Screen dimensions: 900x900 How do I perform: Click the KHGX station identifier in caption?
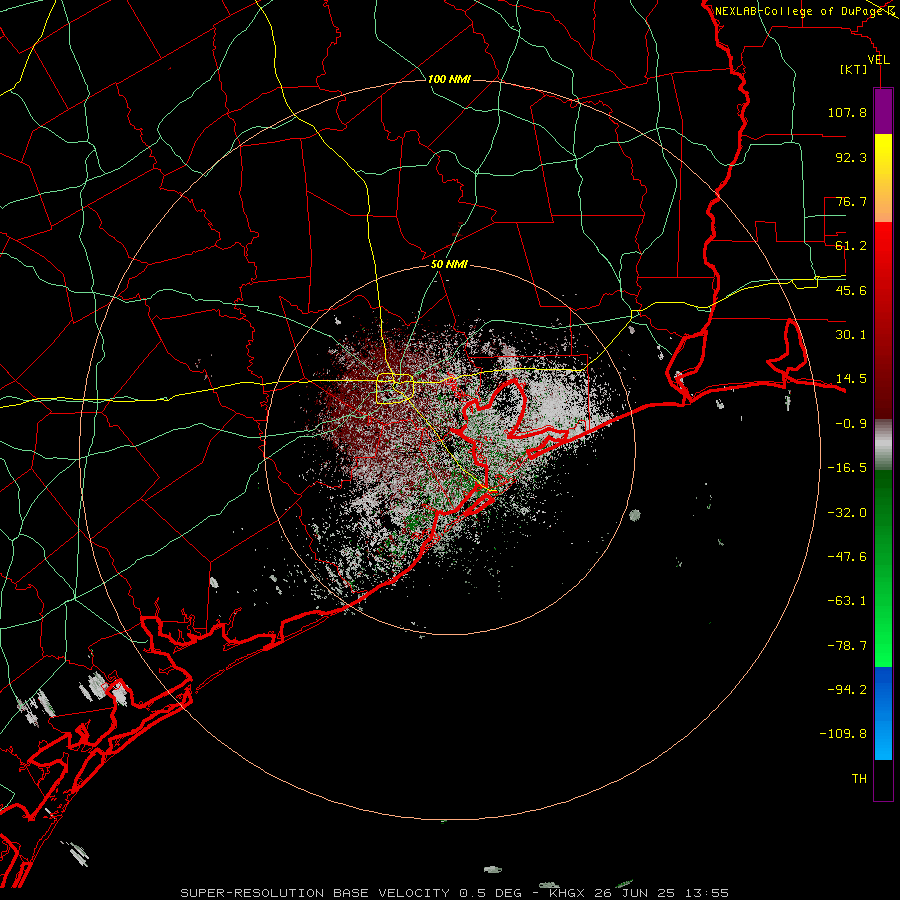(565, 893)
